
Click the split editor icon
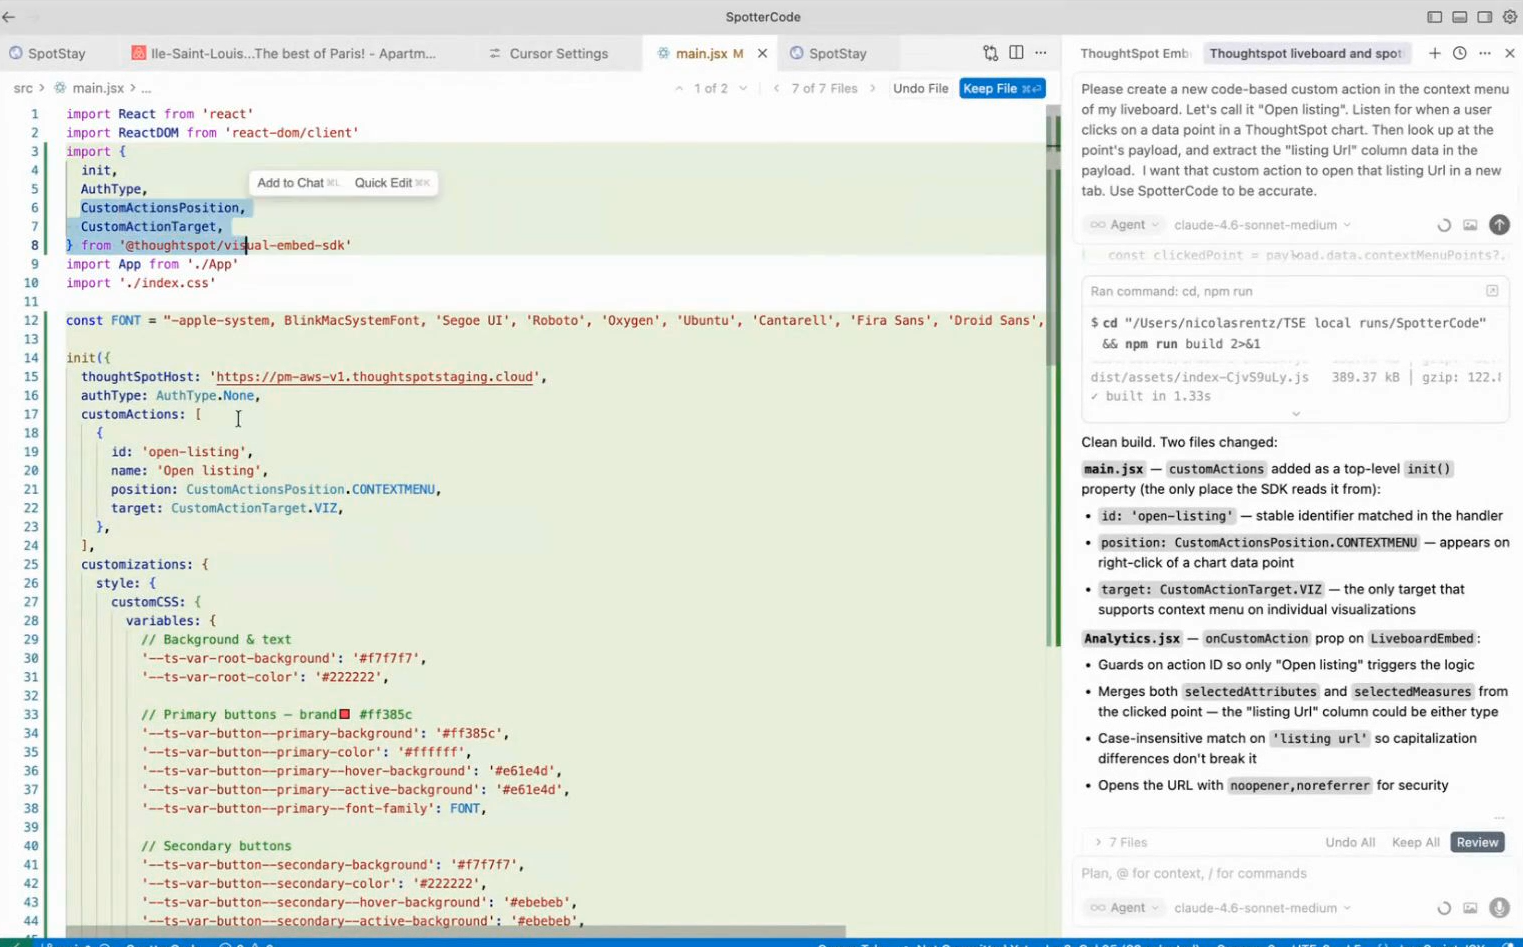coord(1016,53)
